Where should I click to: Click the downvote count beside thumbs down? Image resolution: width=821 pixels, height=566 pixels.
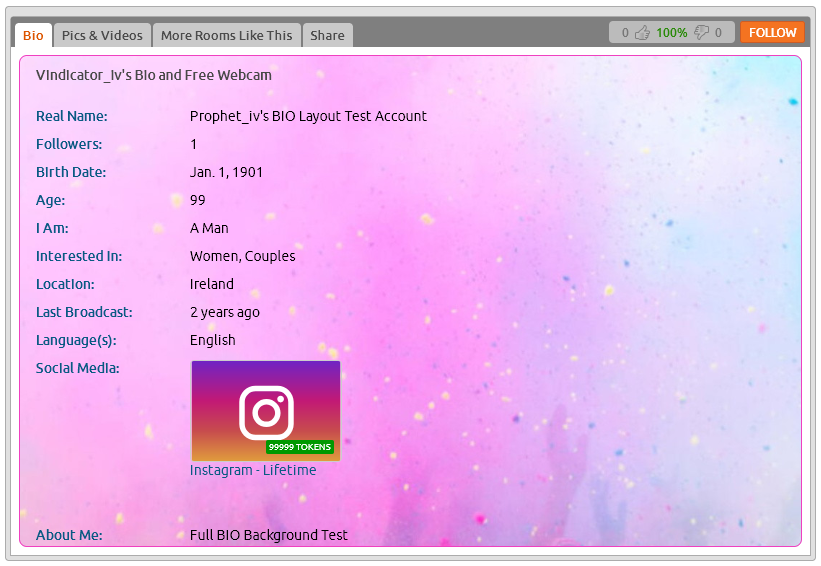pyautogui.click(x=718, y=33)
